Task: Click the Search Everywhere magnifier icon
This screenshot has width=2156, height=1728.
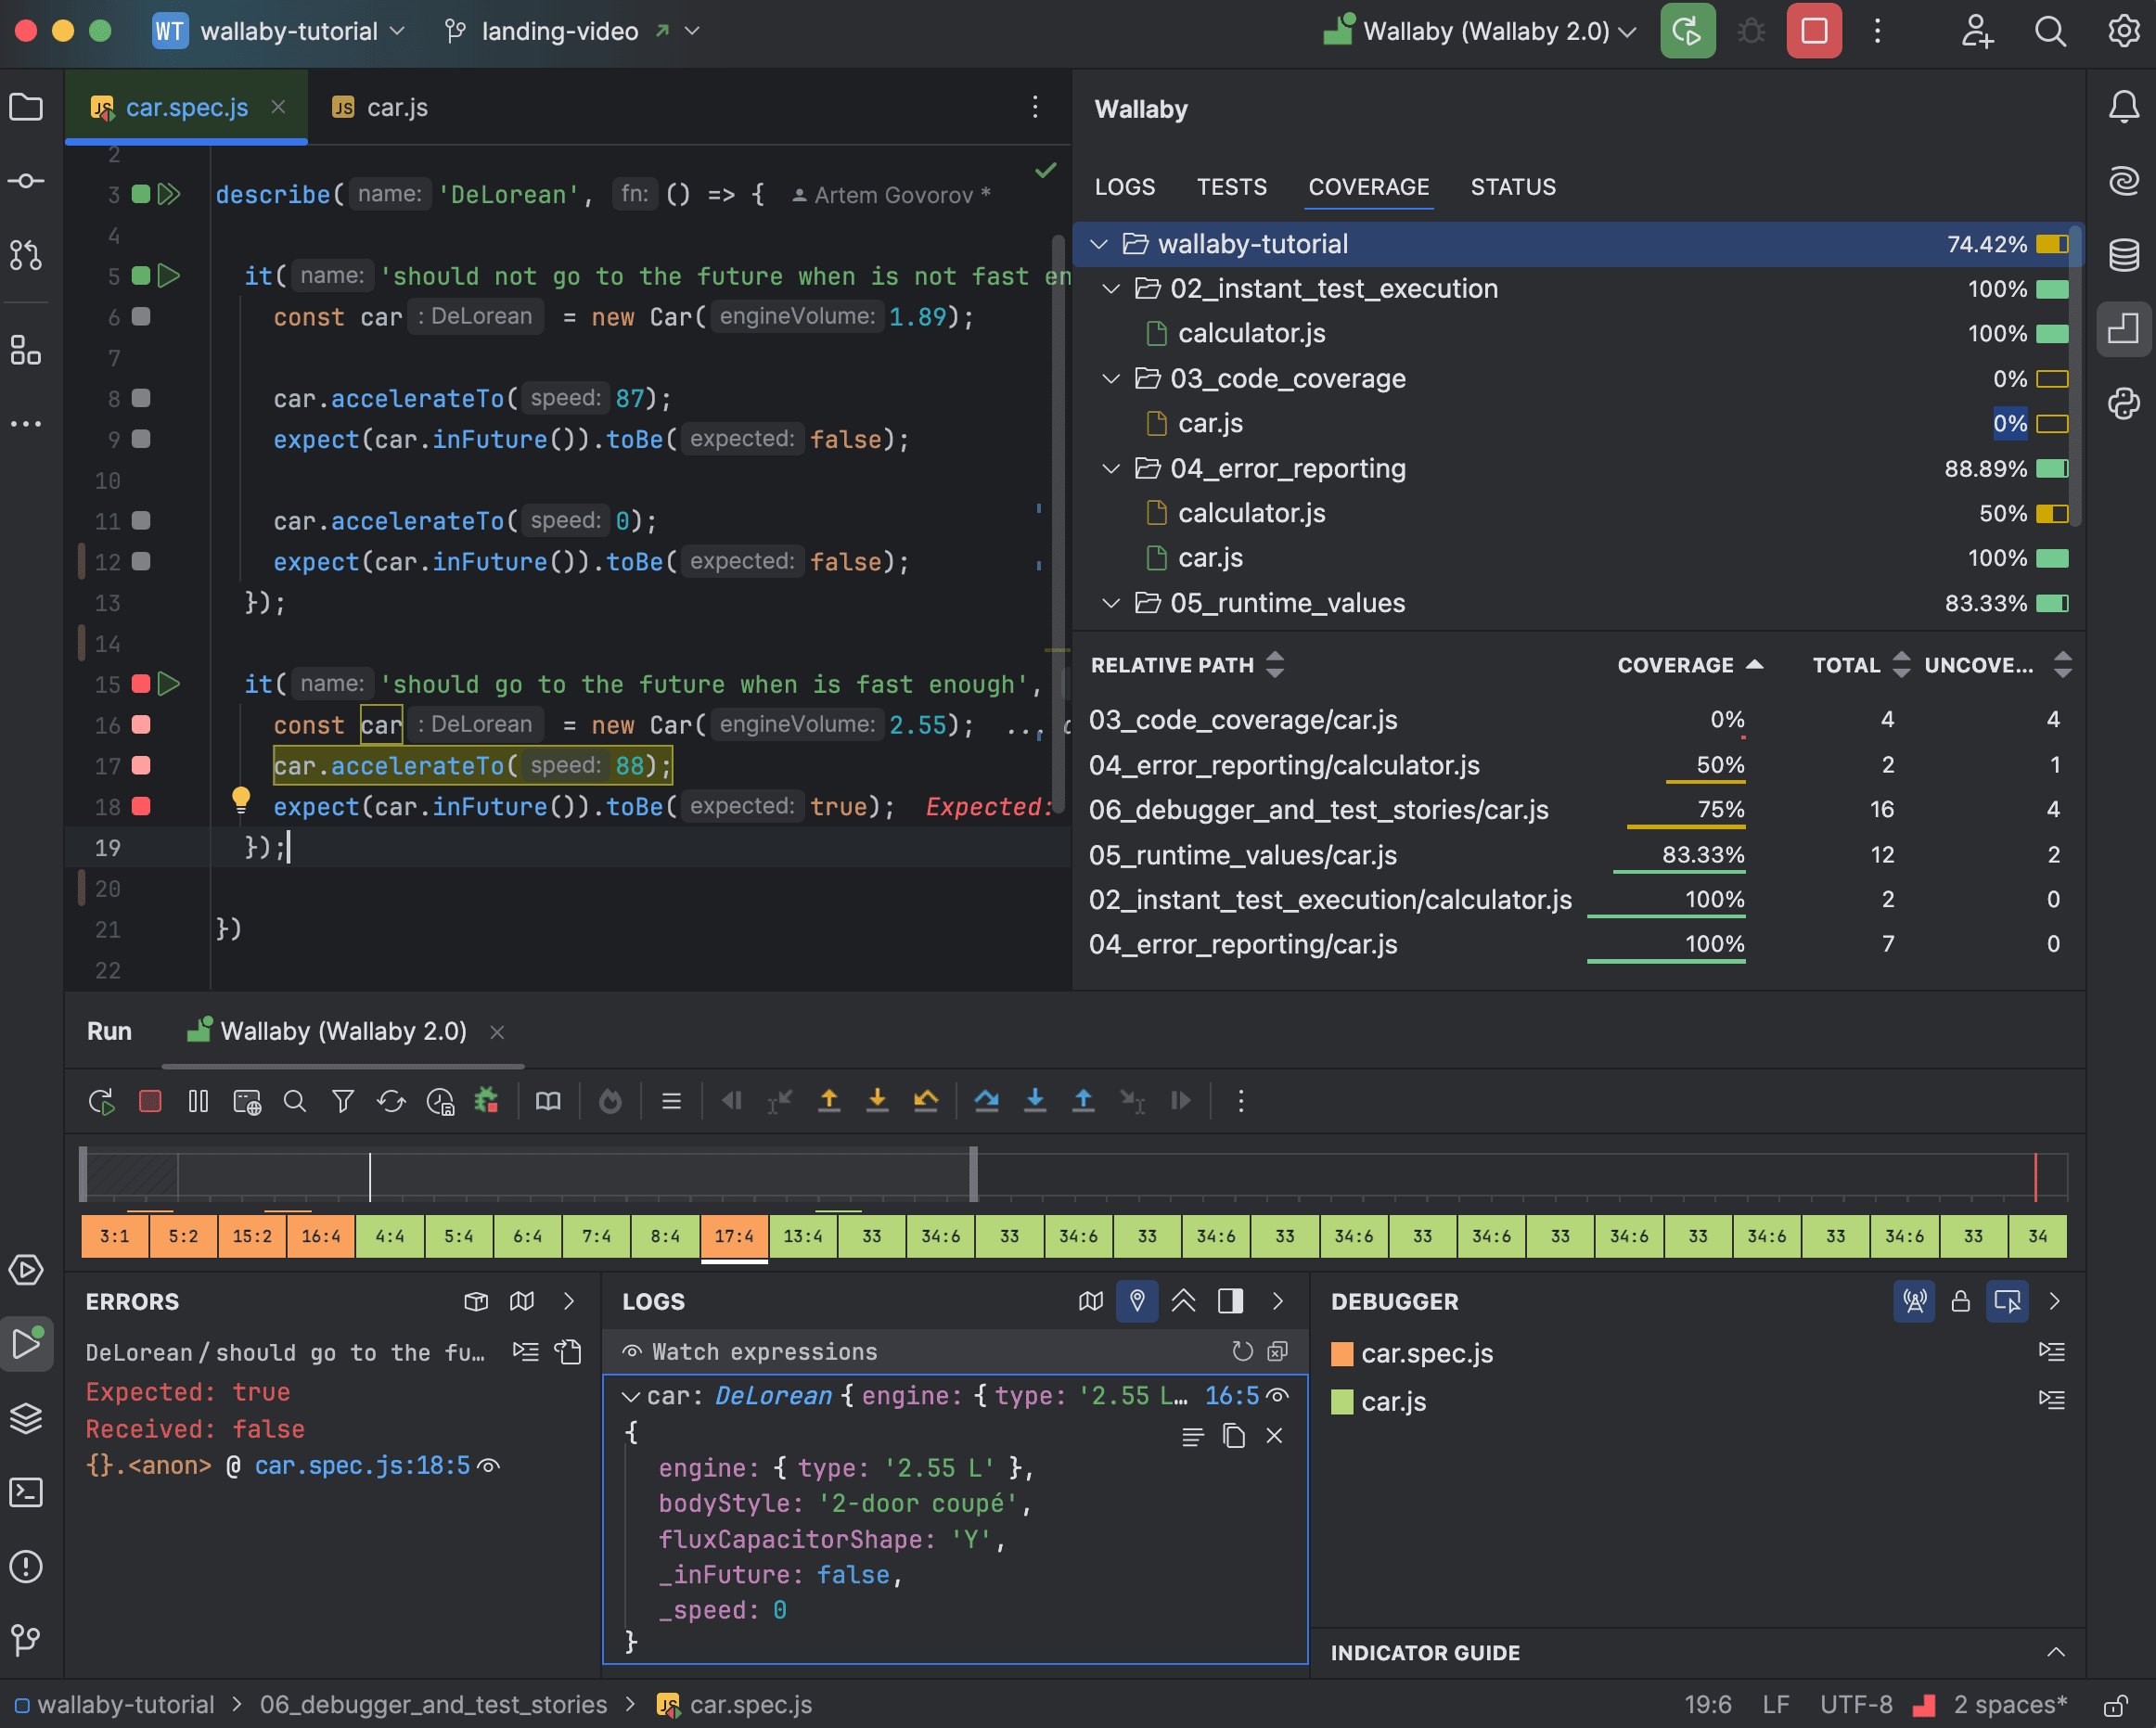Action: 2050,31
